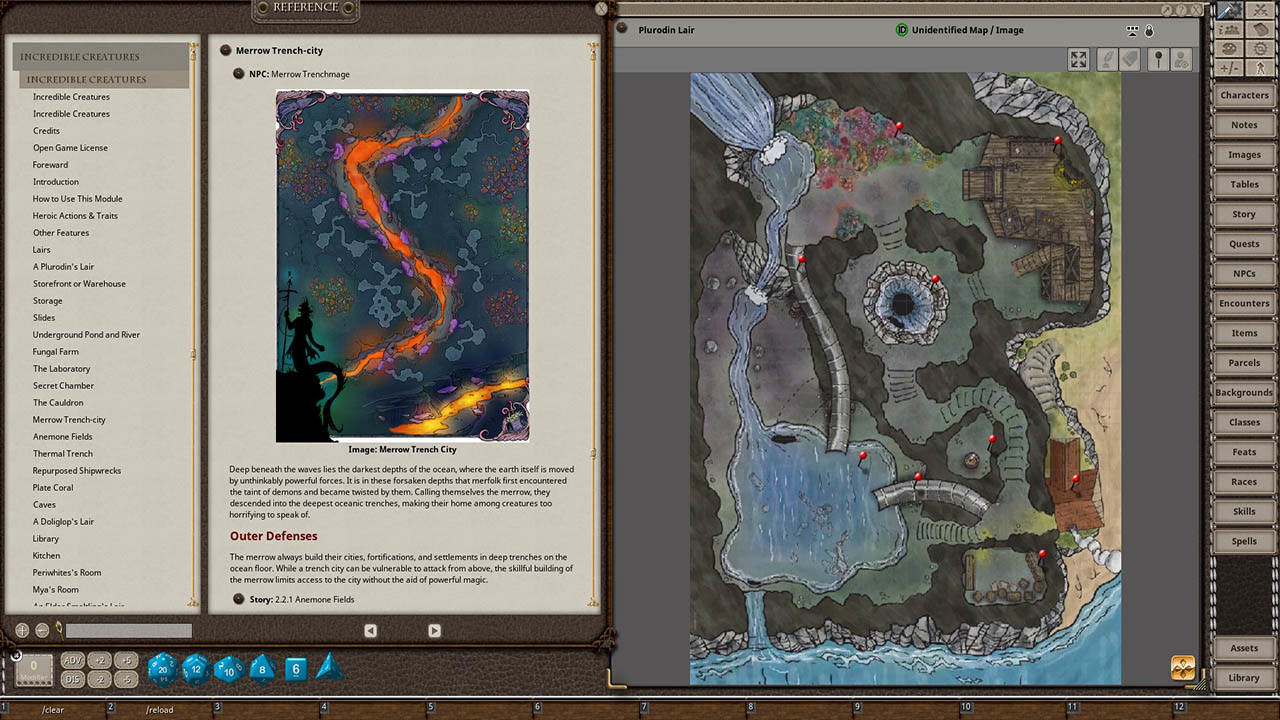
Task: Click the zoom-in magnifier under the reference window
Action: (x=21, y=630)
